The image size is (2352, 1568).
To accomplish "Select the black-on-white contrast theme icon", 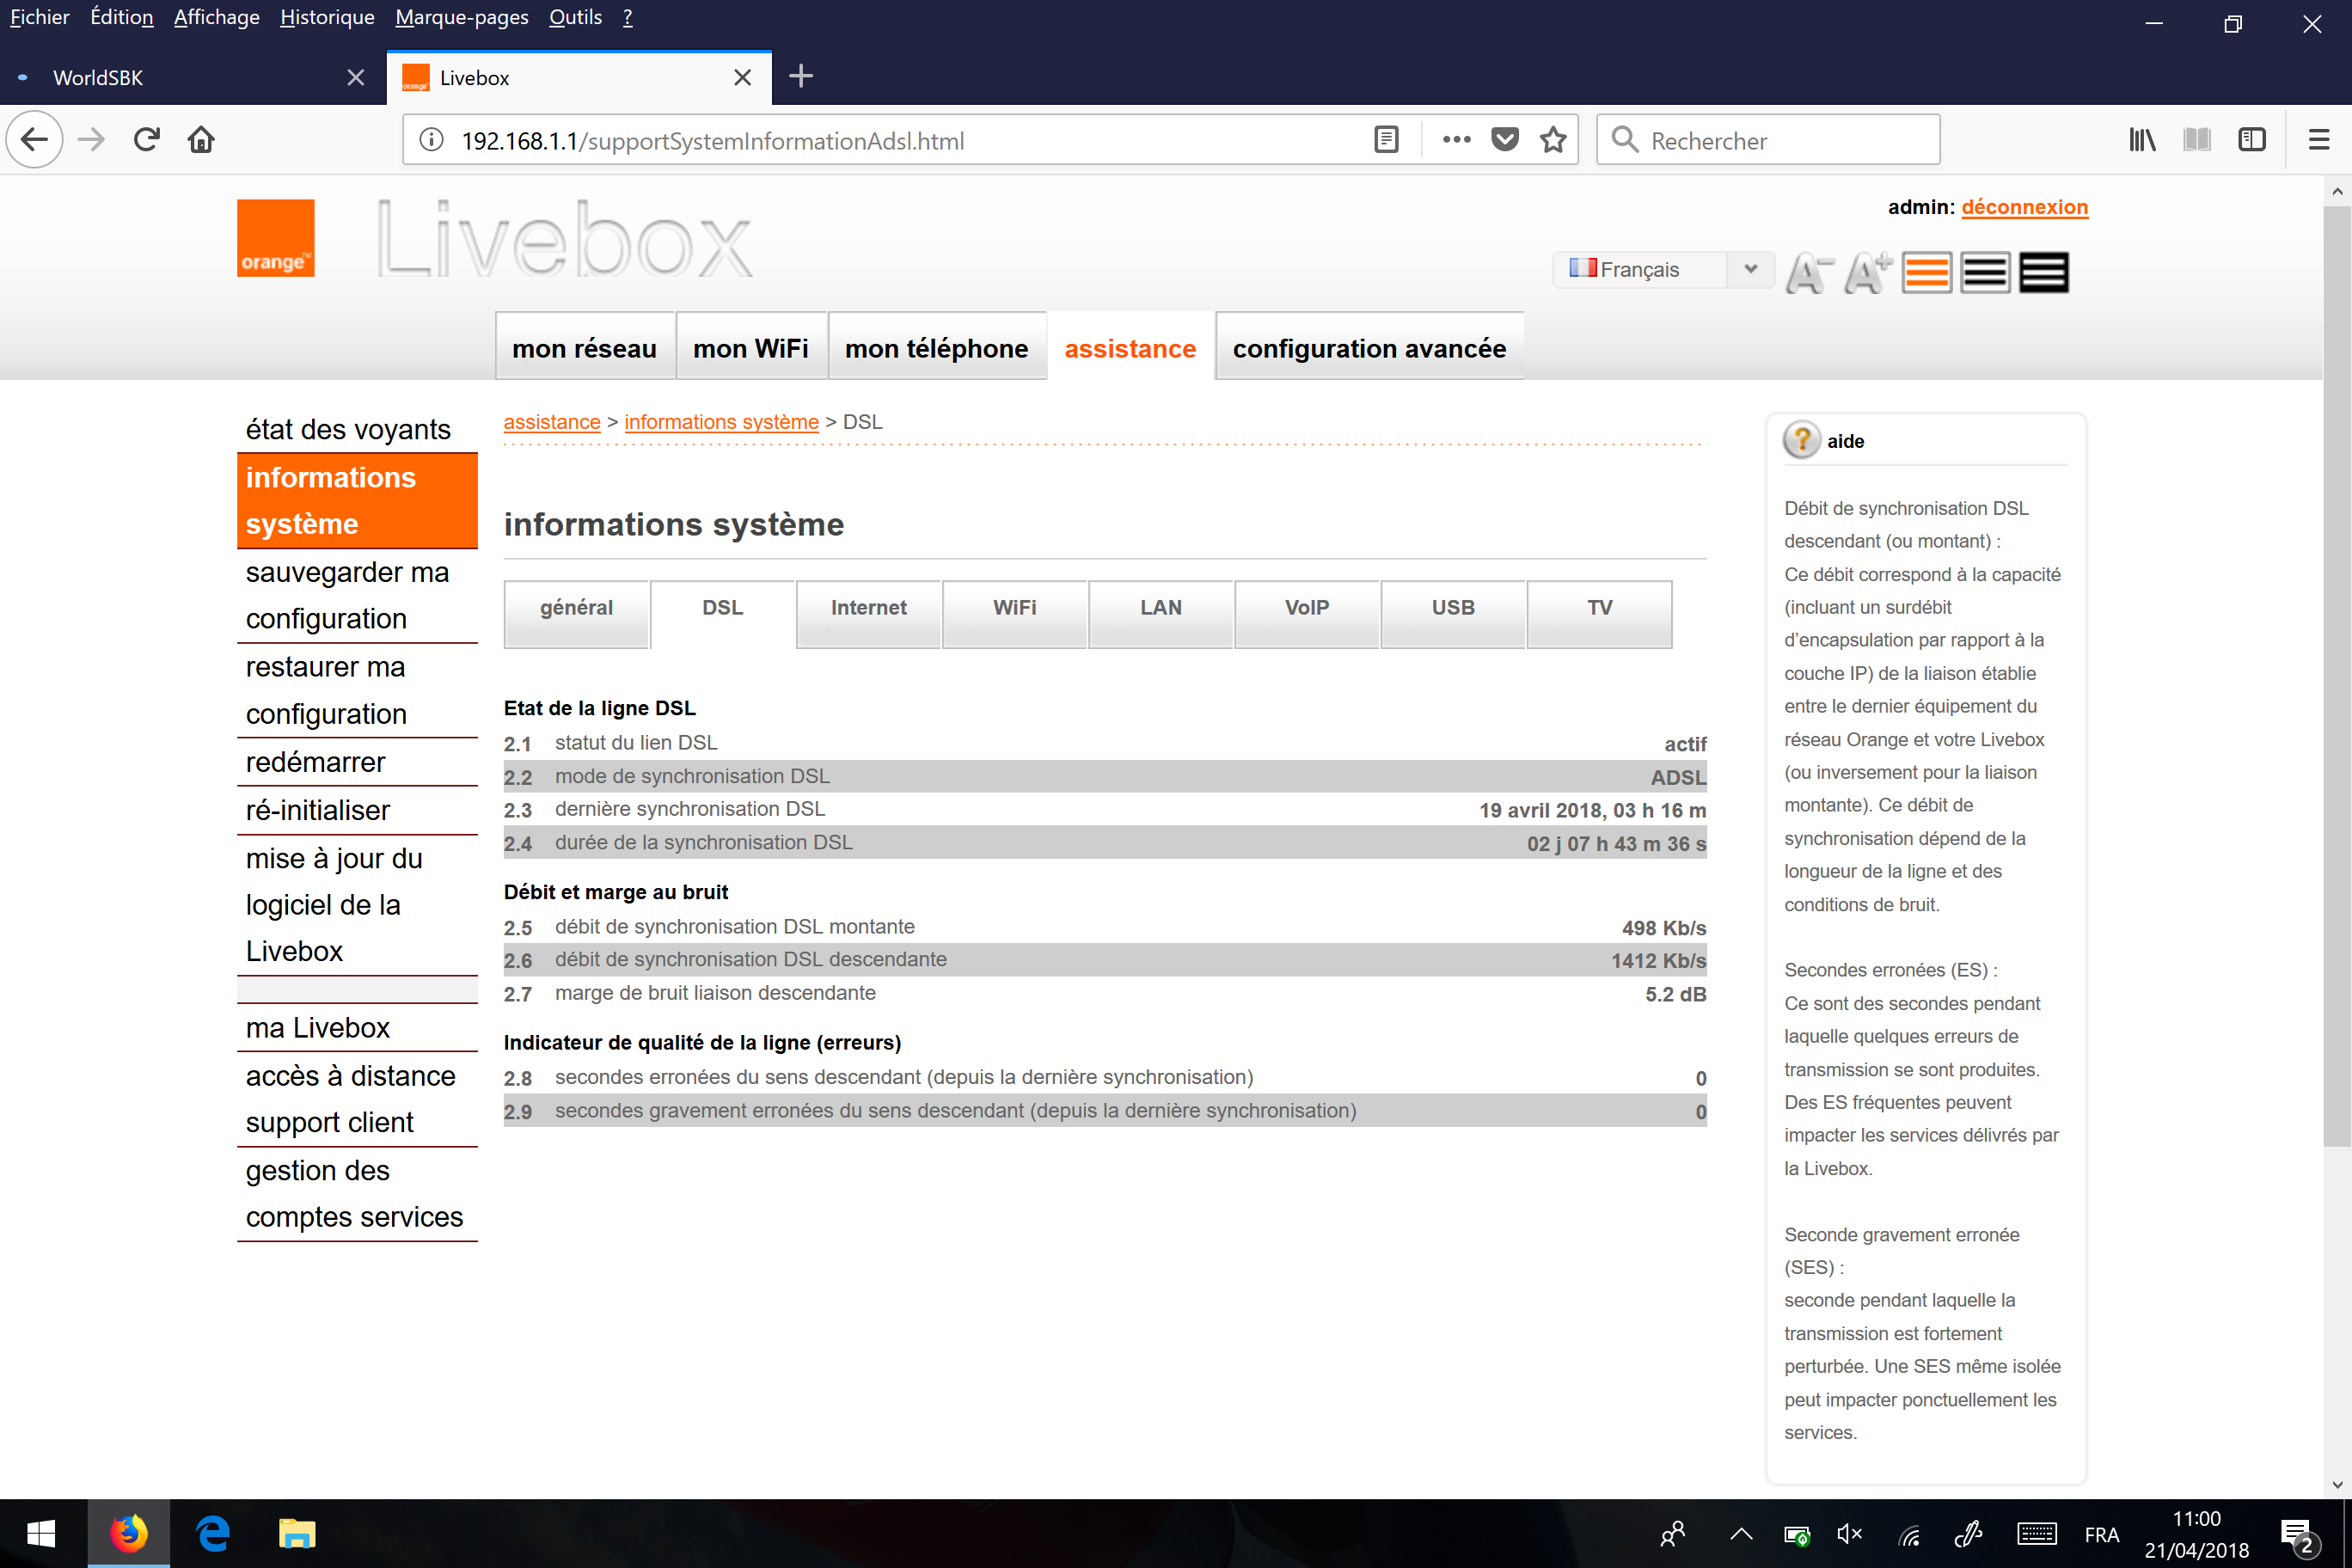I will (1984, 272).
